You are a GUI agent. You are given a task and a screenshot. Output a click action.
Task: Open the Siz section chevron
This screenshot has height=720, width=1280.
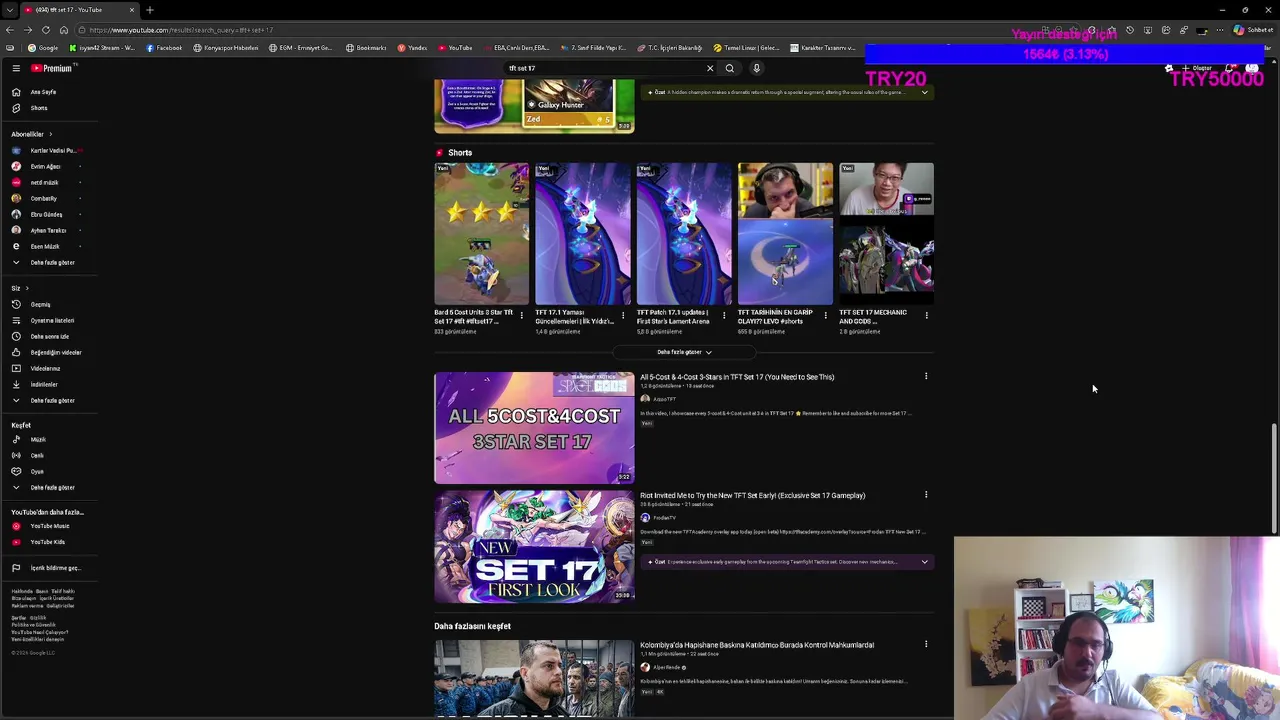(27, 288)
